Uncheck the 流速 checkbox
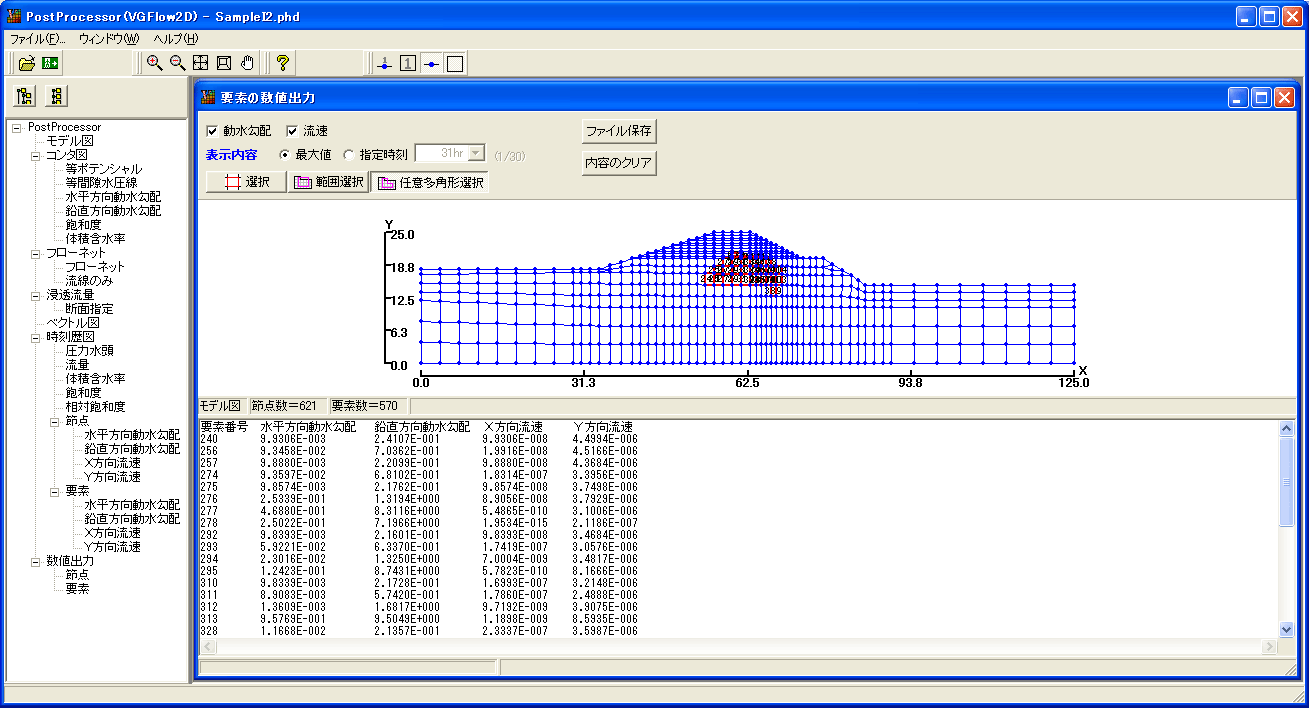The height and width of the screenshot is (708, 1309). pos(292,131)
